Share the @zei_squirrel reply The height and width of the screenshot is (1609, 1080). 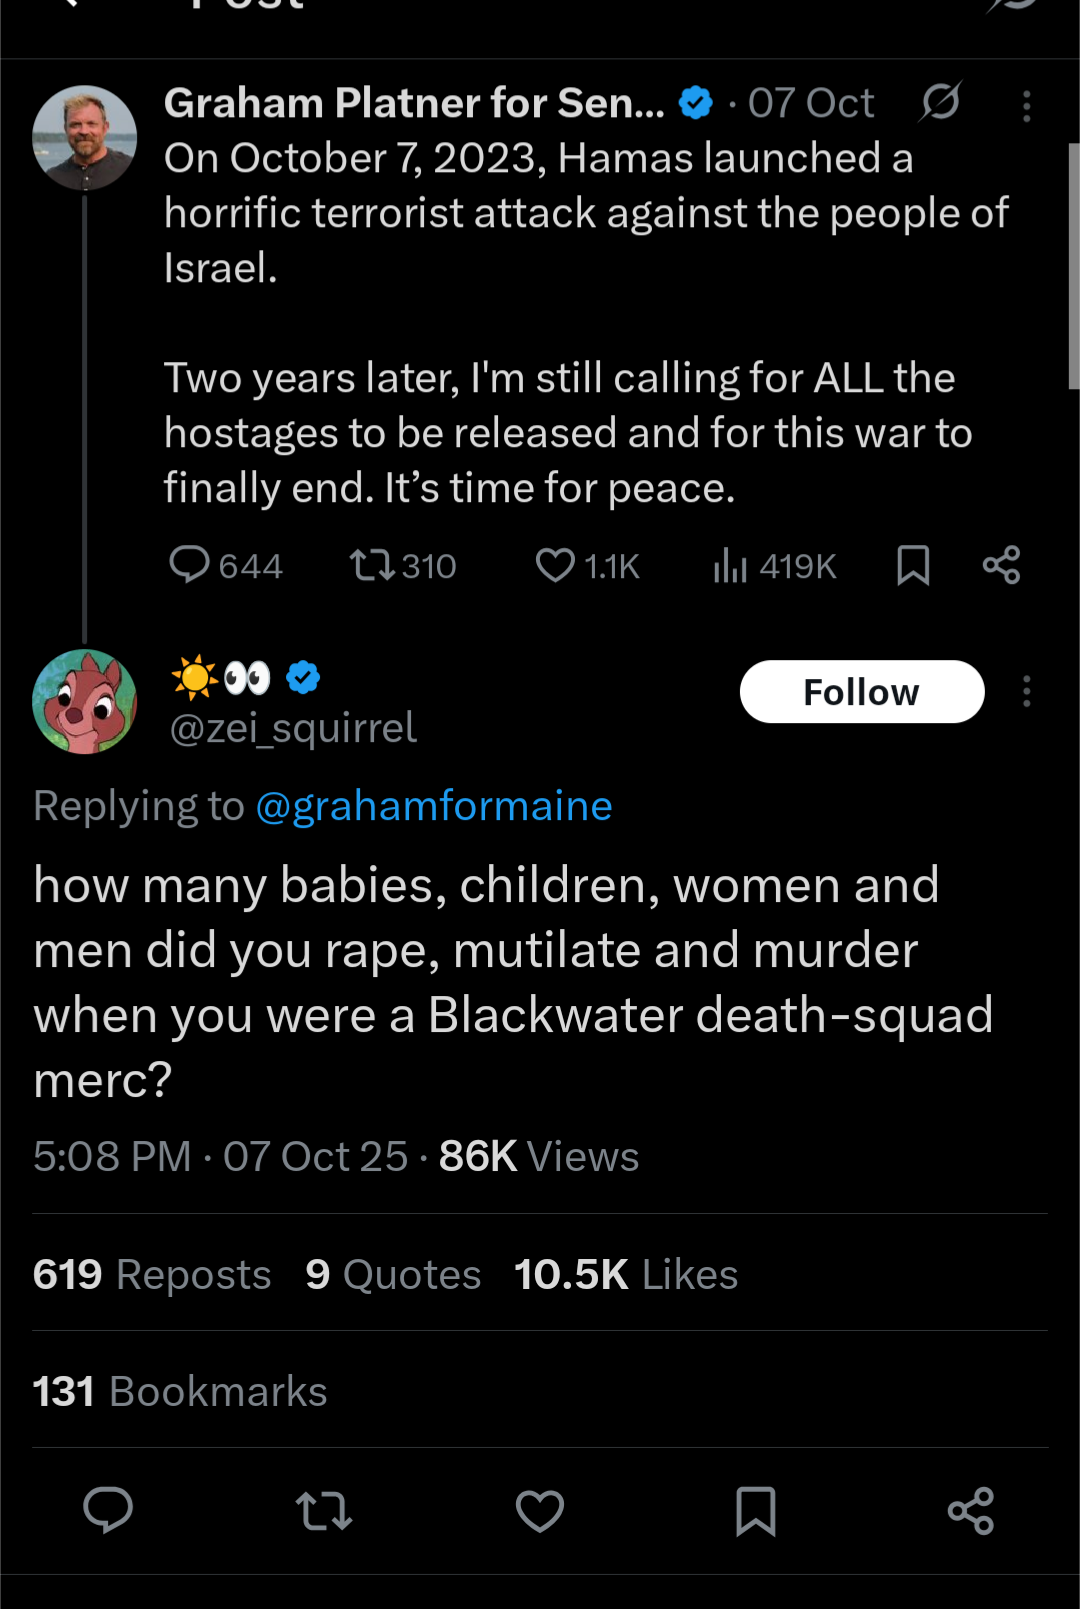coord(971,1510)
